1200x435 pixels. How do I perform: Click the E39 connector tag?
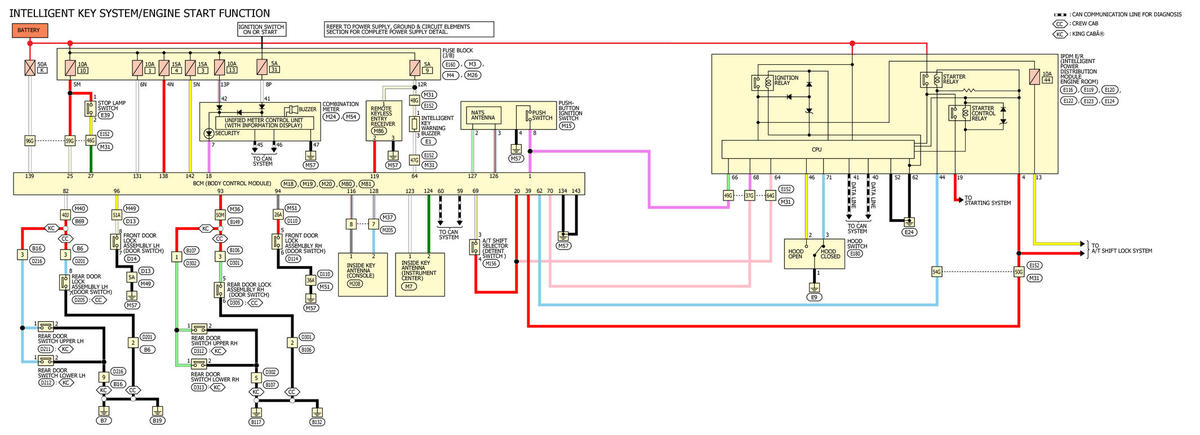point(107,115)
